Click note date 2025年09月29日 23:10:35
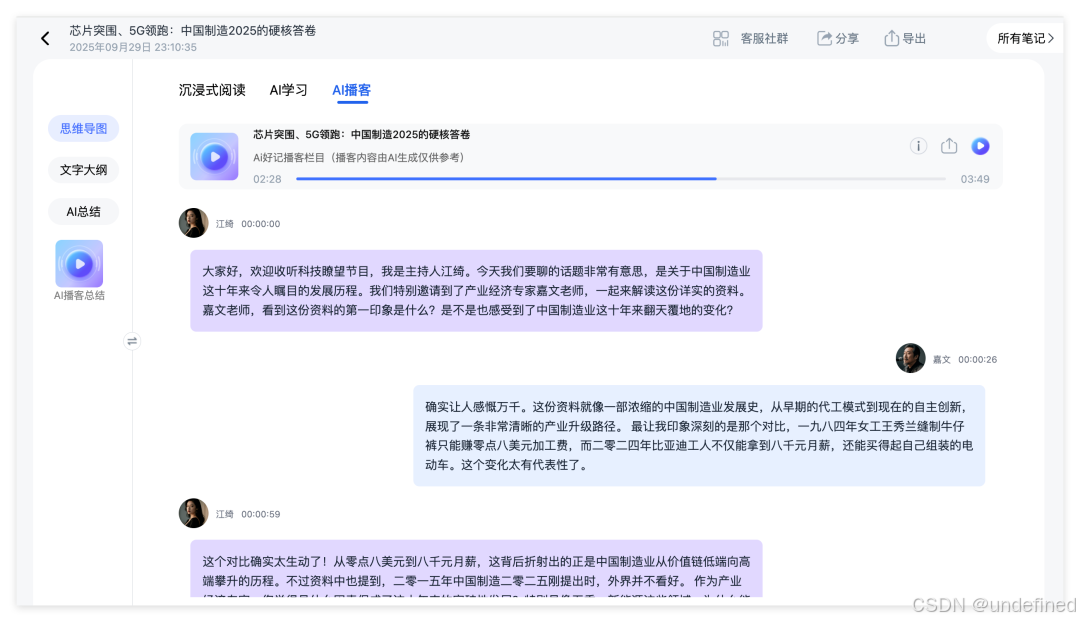1080x622 pixels. click(133, 48)
